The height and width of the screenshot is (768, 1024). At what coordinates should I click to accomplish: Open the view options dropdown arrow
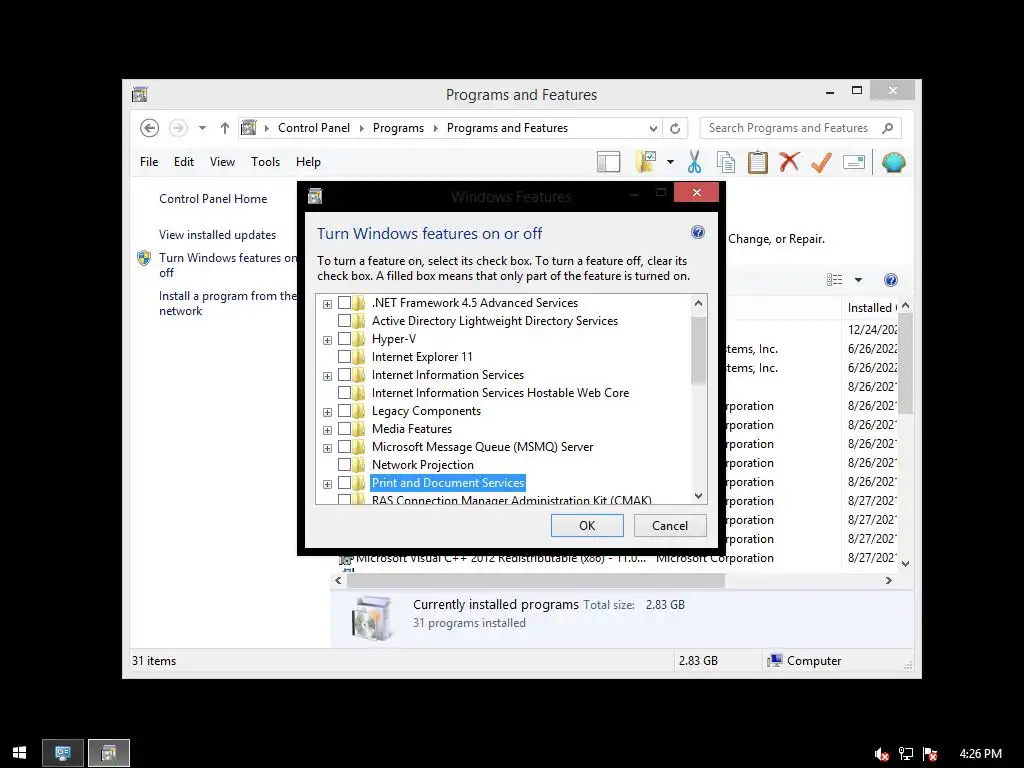[858, 280]
